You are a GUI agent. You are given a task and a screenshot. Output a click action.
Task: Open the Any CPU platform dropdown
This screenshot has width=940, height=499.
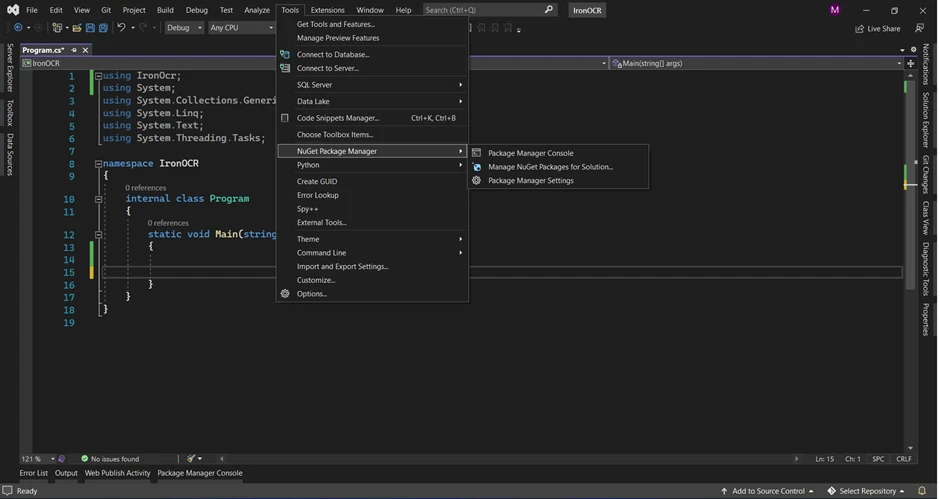click(x=241, y=28)
